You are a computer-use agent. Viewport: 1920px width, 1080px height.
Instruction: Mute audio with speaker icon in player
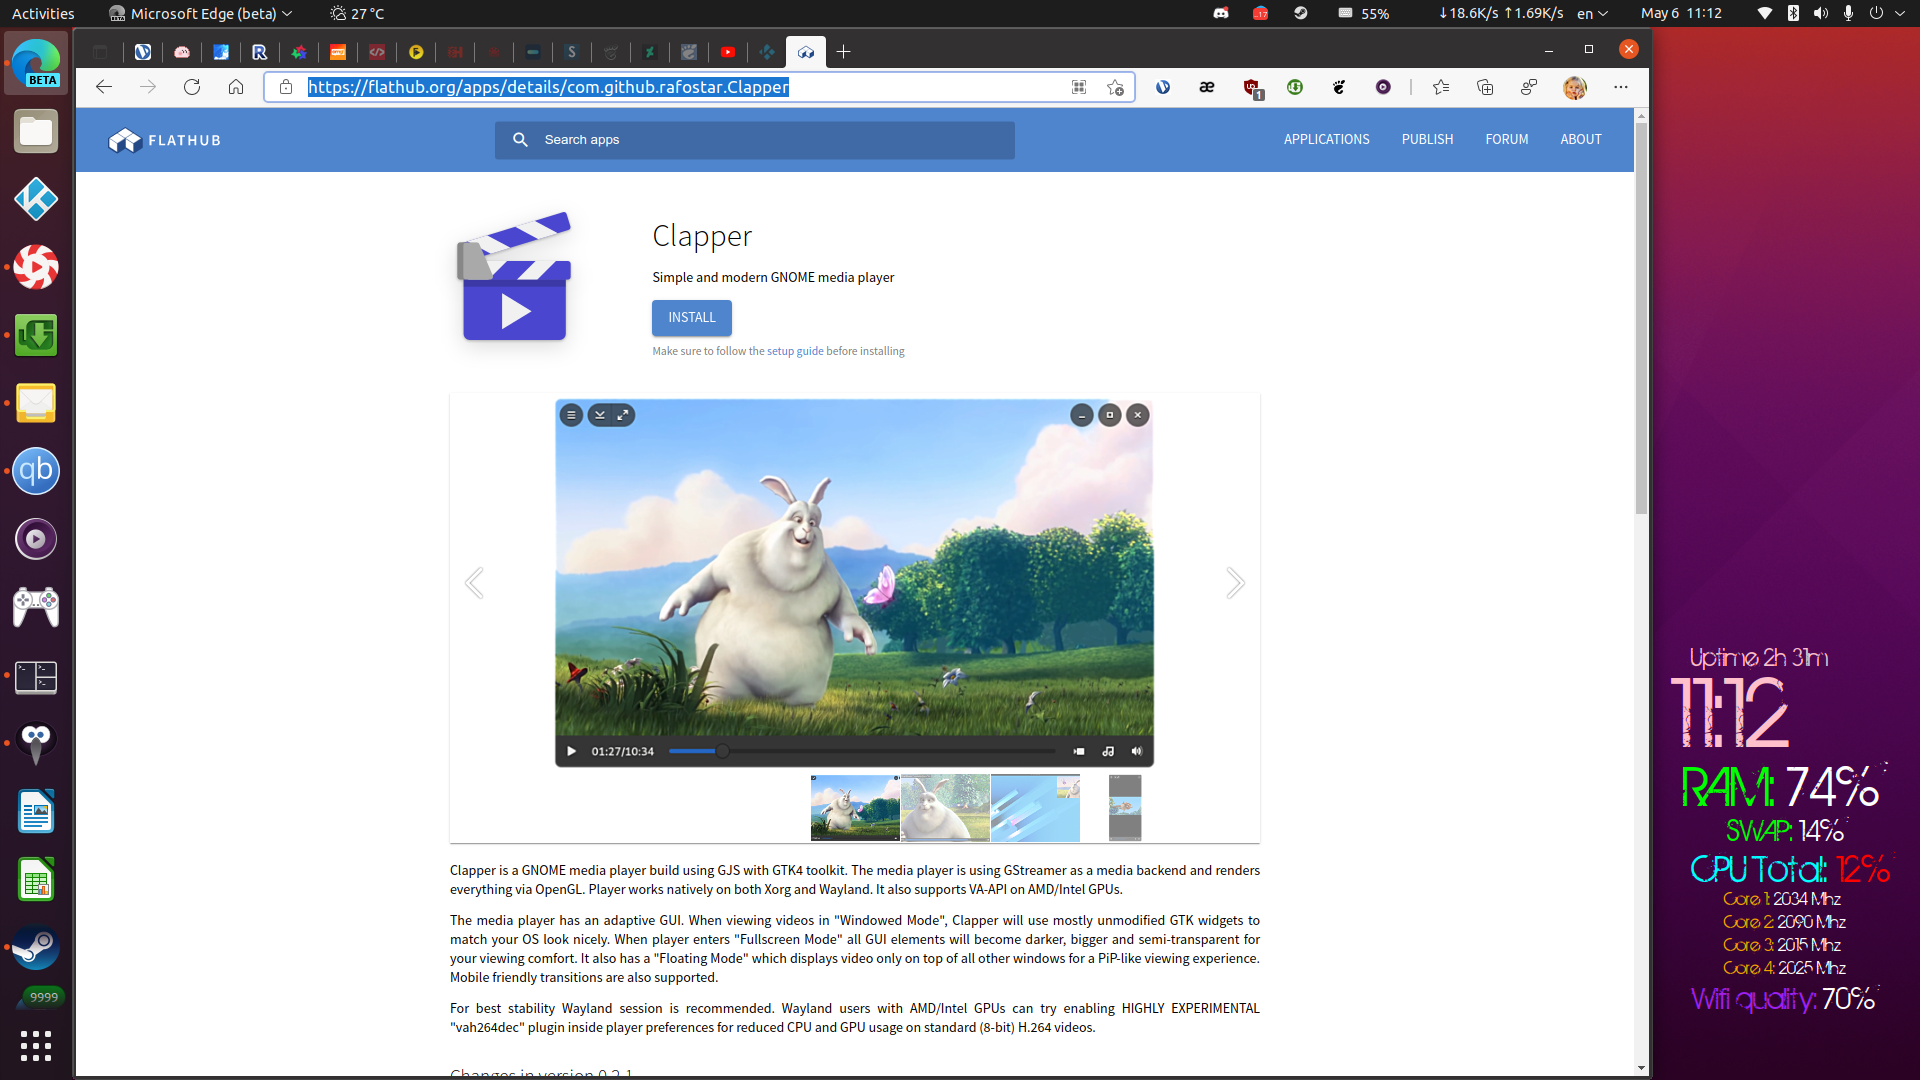coord(1136,751)
